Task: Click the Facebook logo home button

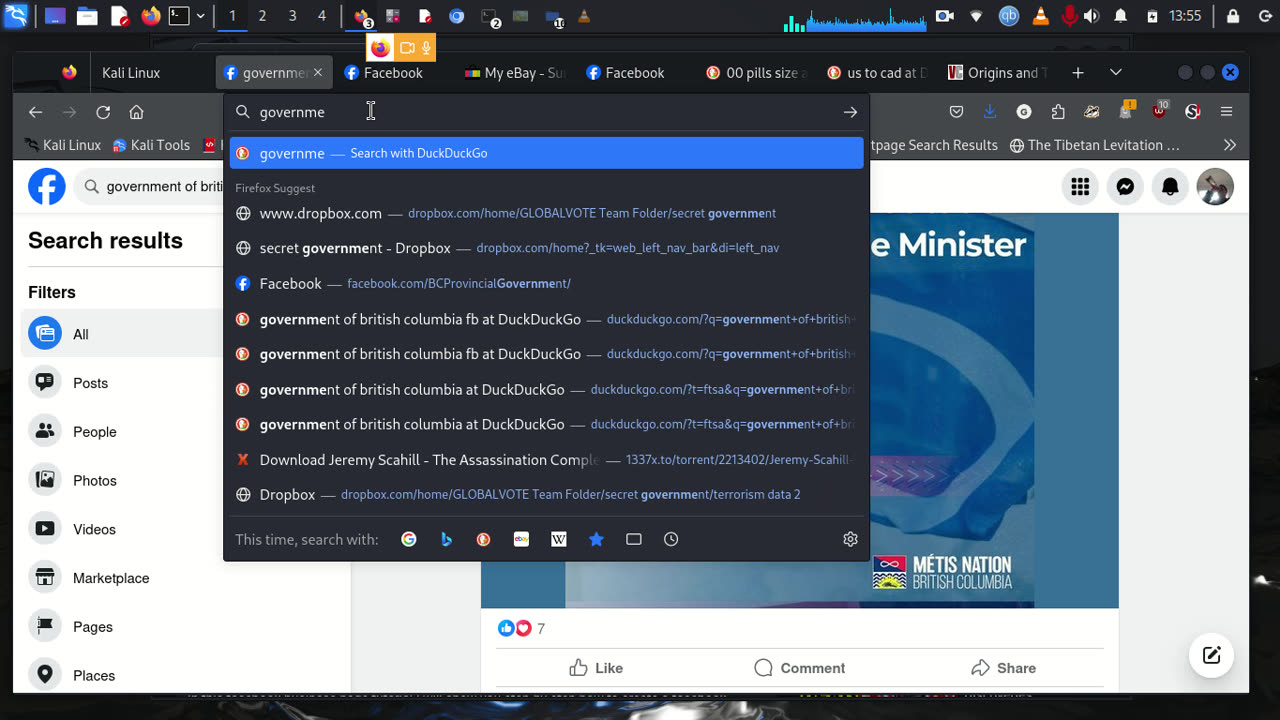Action: pyautogui.click(x=47, y=187)
